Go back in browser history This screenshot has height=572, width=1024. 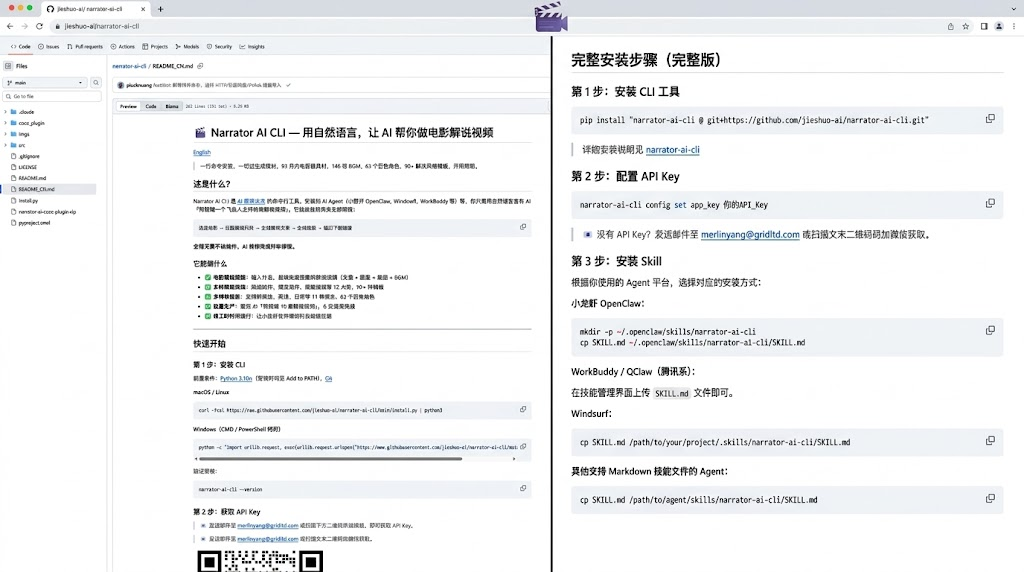pyautogui.click(x=10, y=26)
